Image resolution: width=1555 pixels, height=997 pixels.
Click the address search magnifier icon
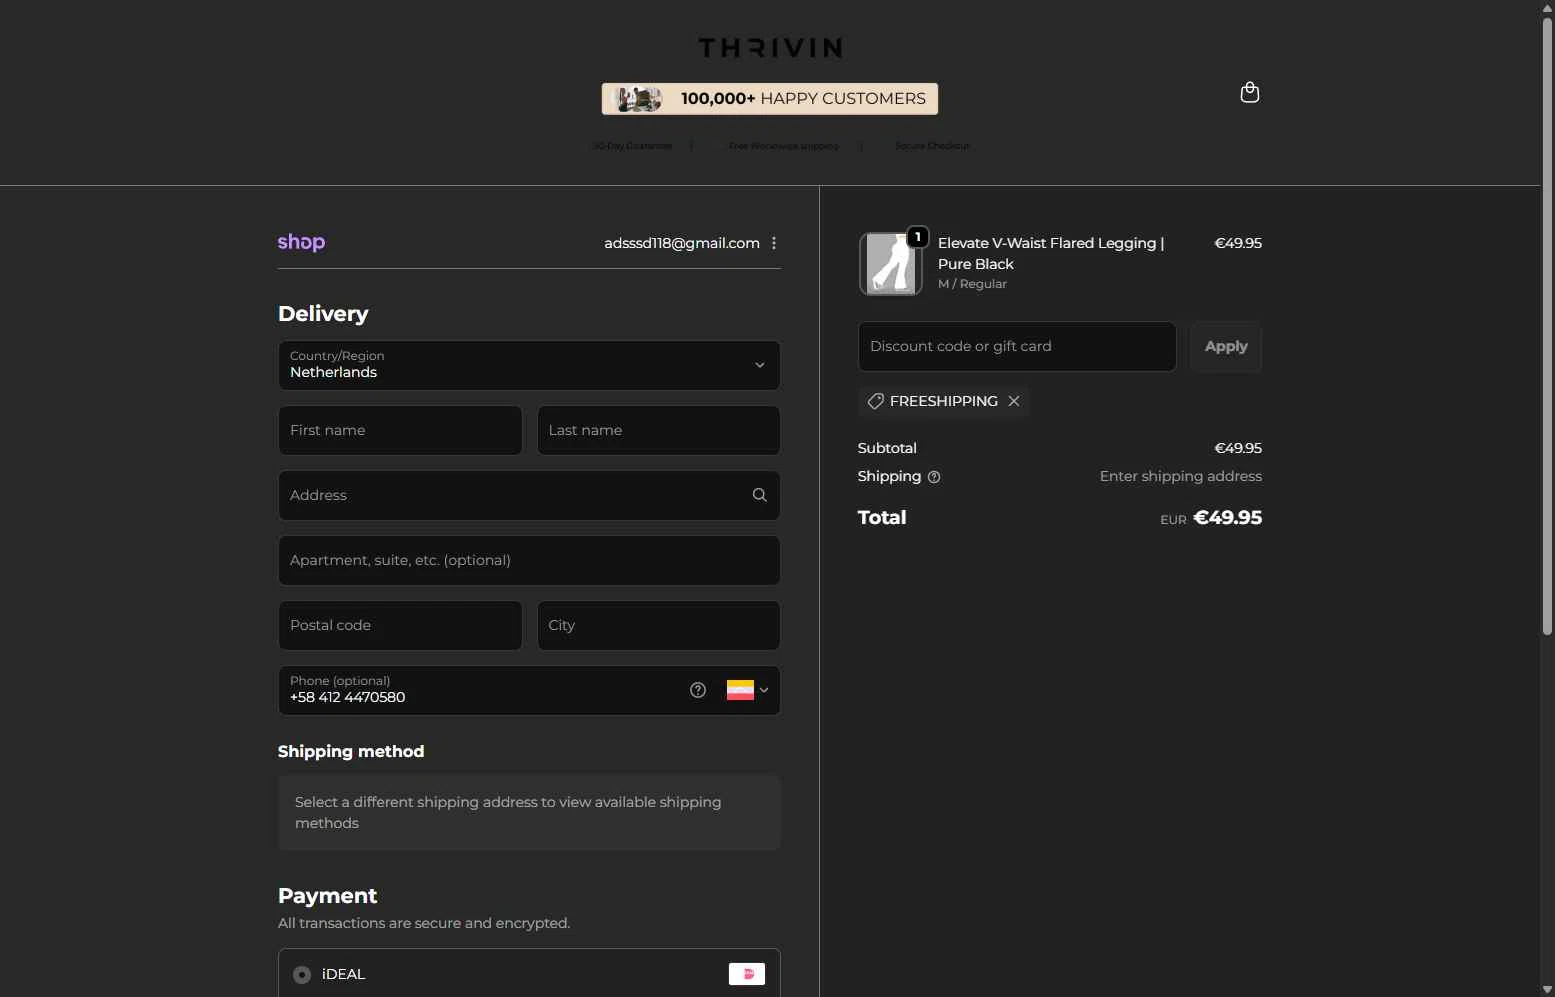coord(760,495)
